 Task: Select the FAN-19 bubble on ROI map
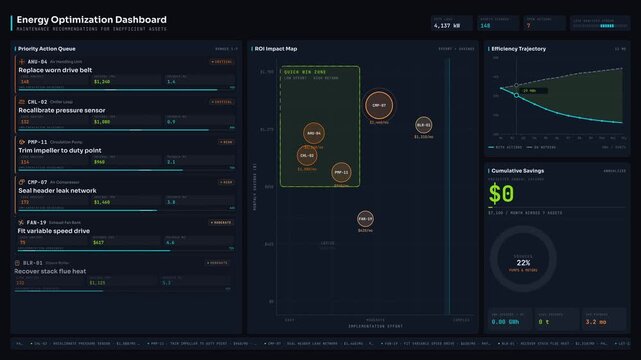[x=365, y=219]
